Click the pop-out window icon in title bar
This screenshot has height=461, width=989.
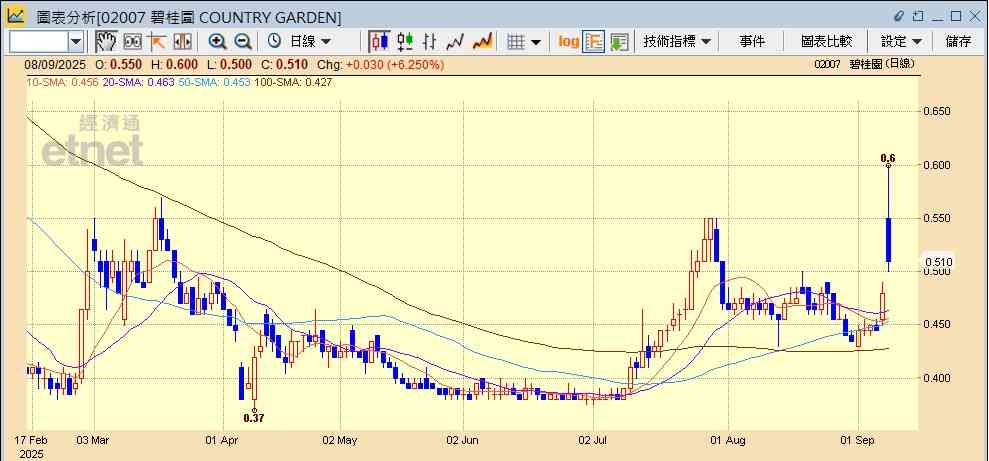(x=918, y=16)
